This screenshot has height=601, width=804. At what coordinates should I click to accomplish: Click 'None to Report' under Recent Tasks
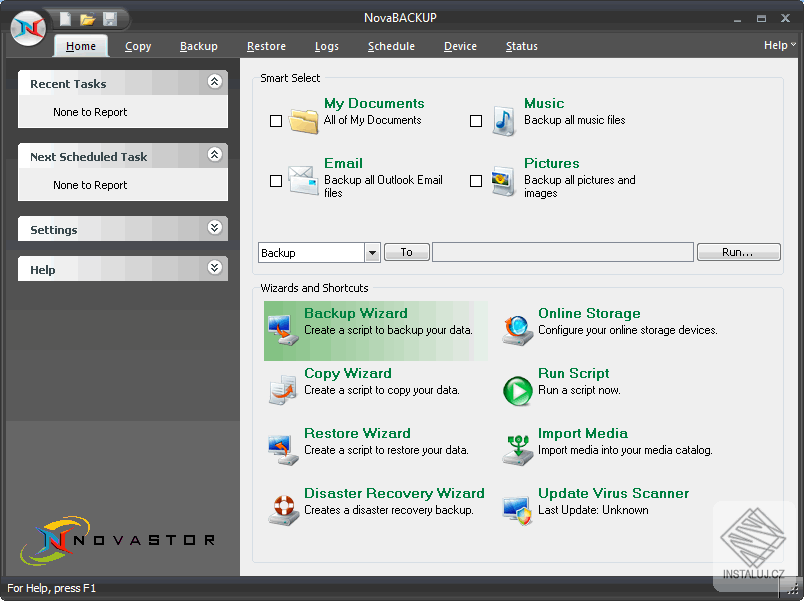click(90, 112)
